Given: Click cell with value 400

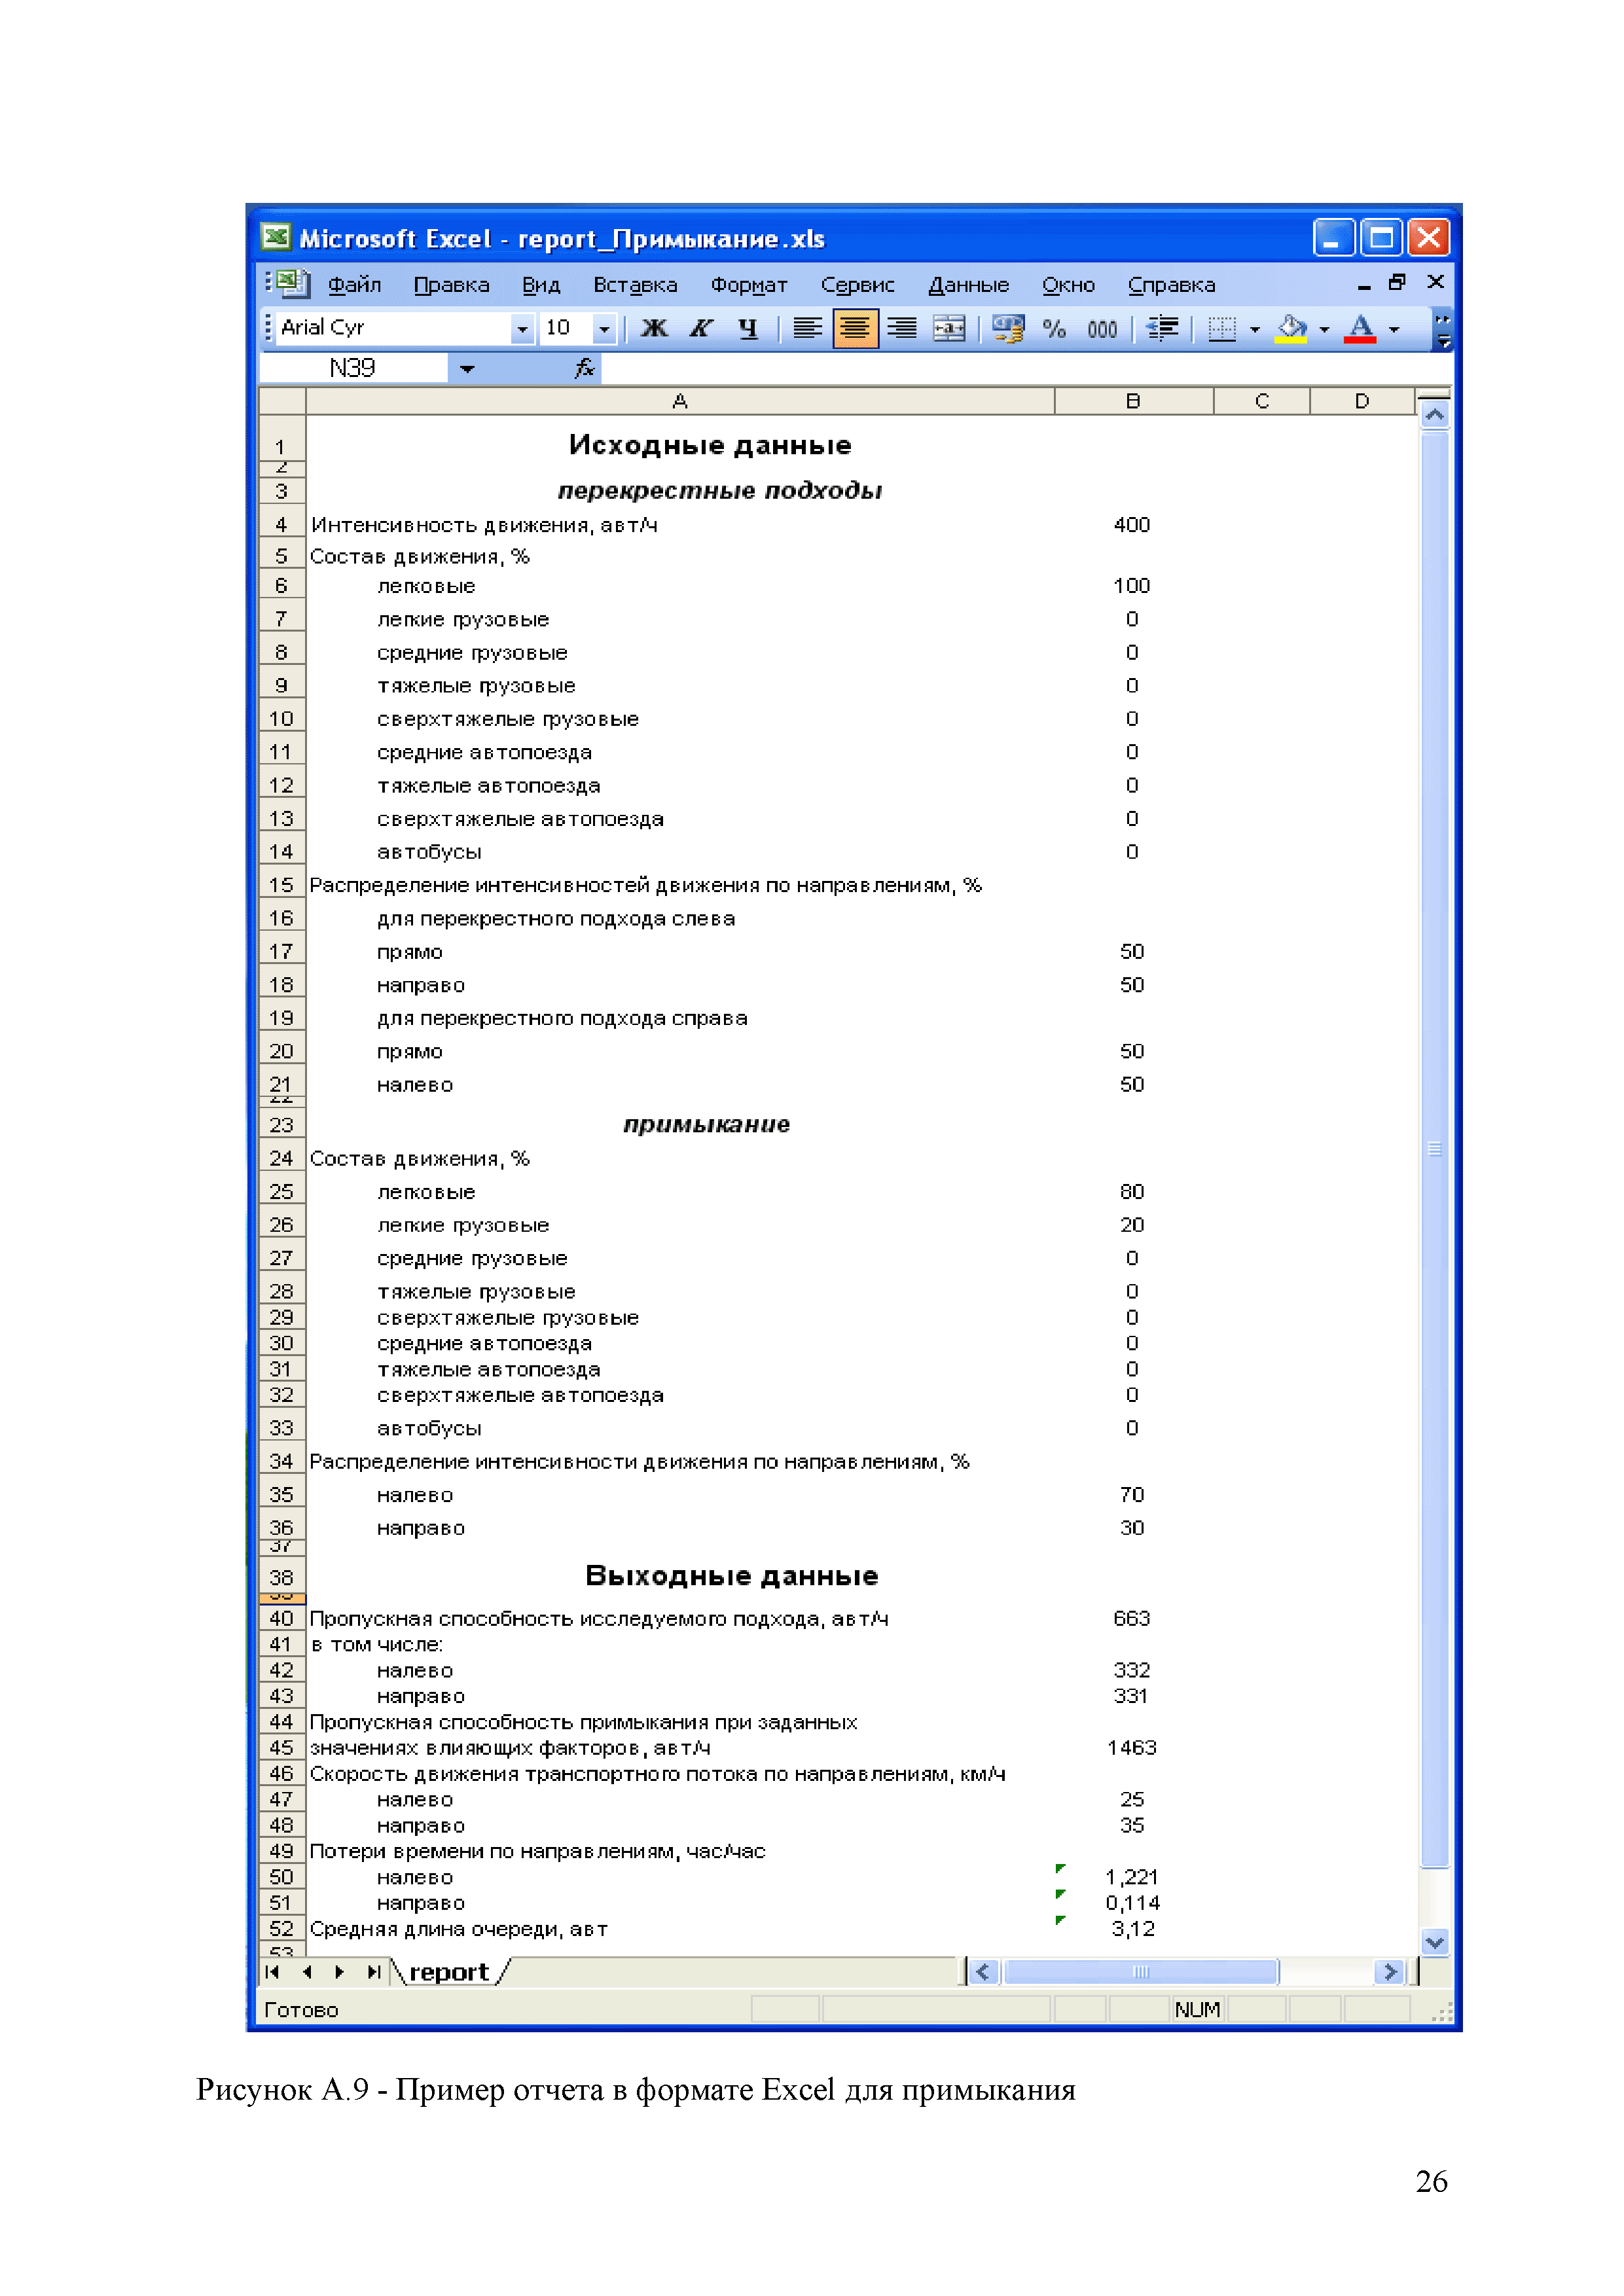Looking at the screenshot, I should click(x=1133, y=526).
